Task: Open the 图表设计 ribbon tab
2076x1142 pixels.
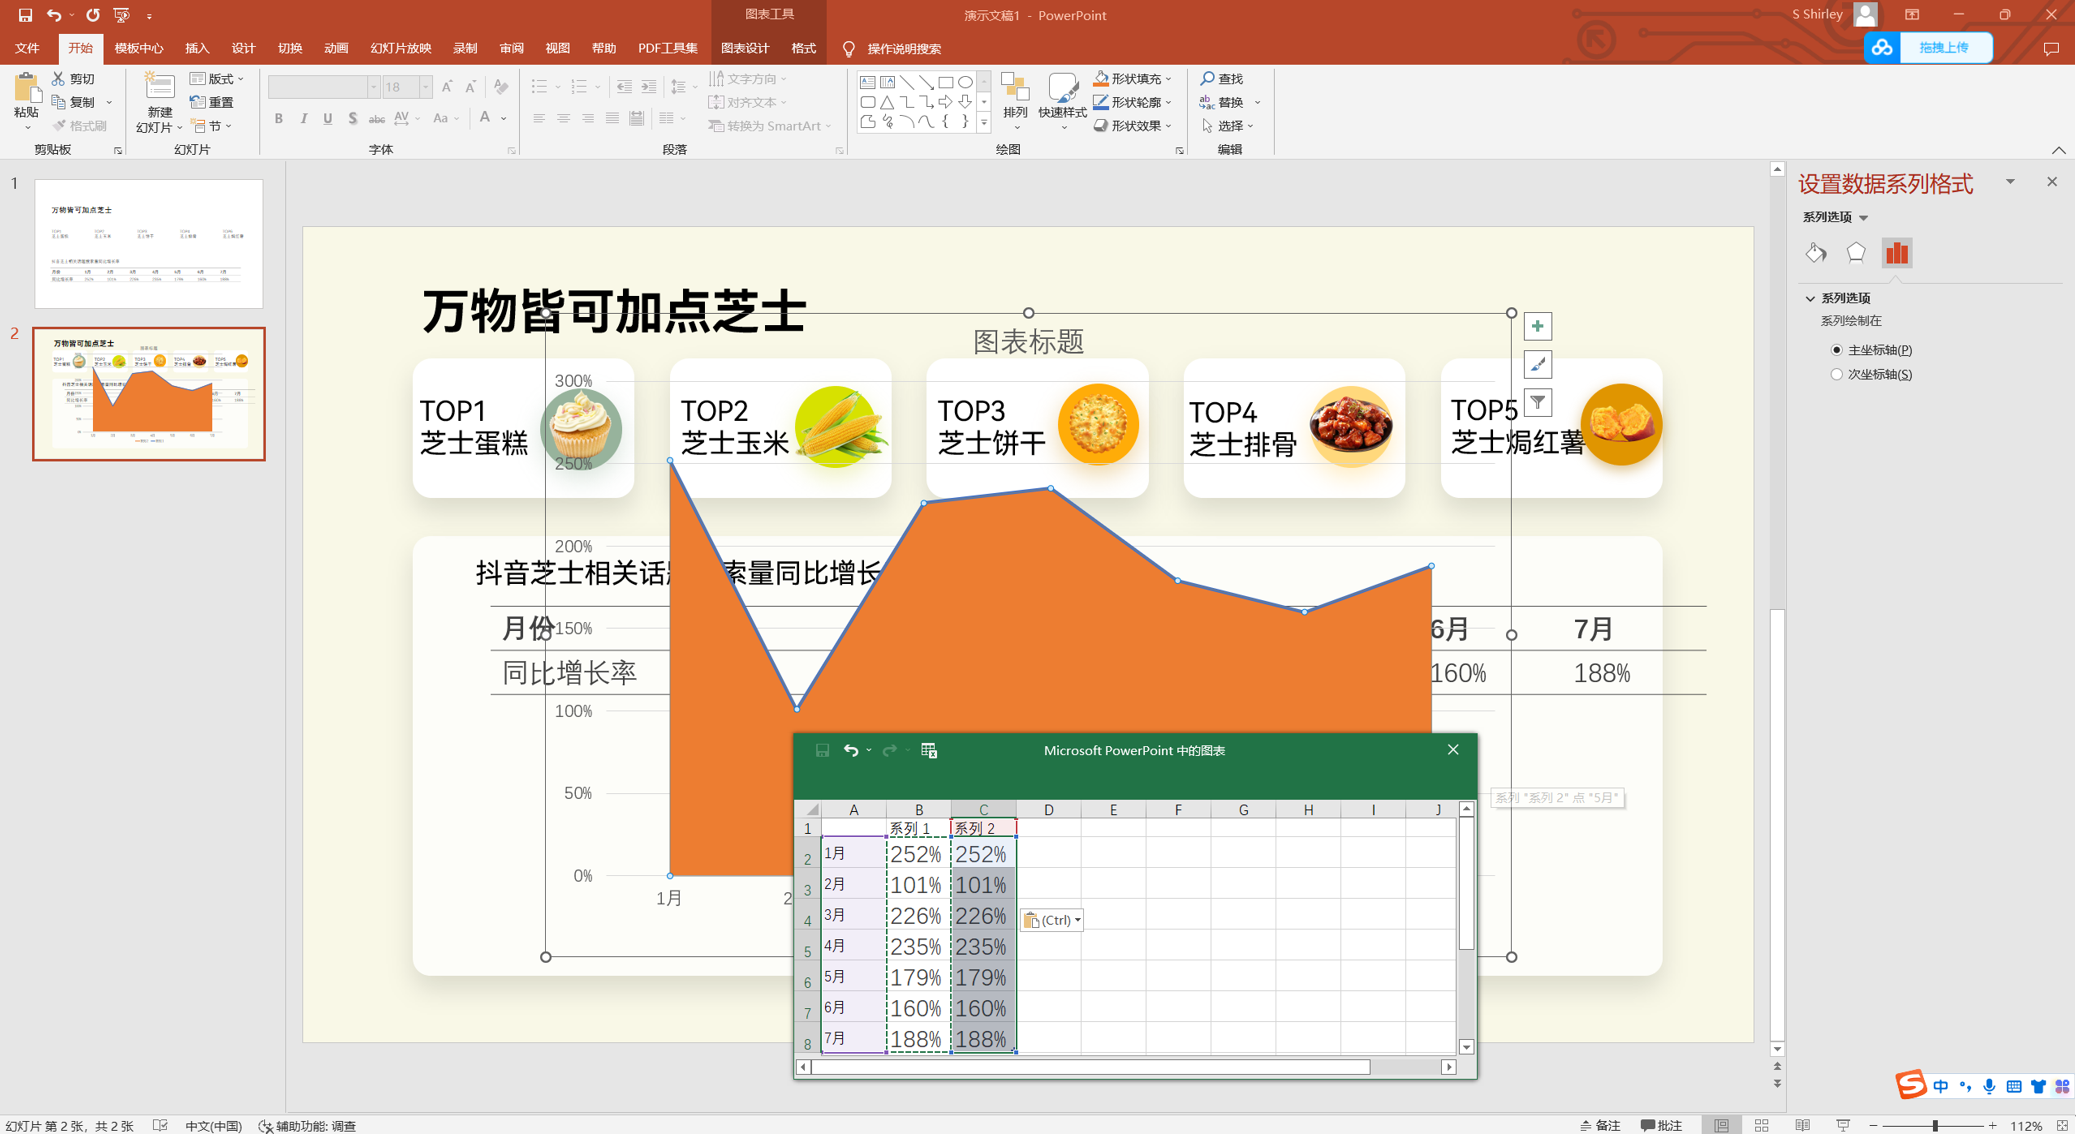Action: (745, 48)
